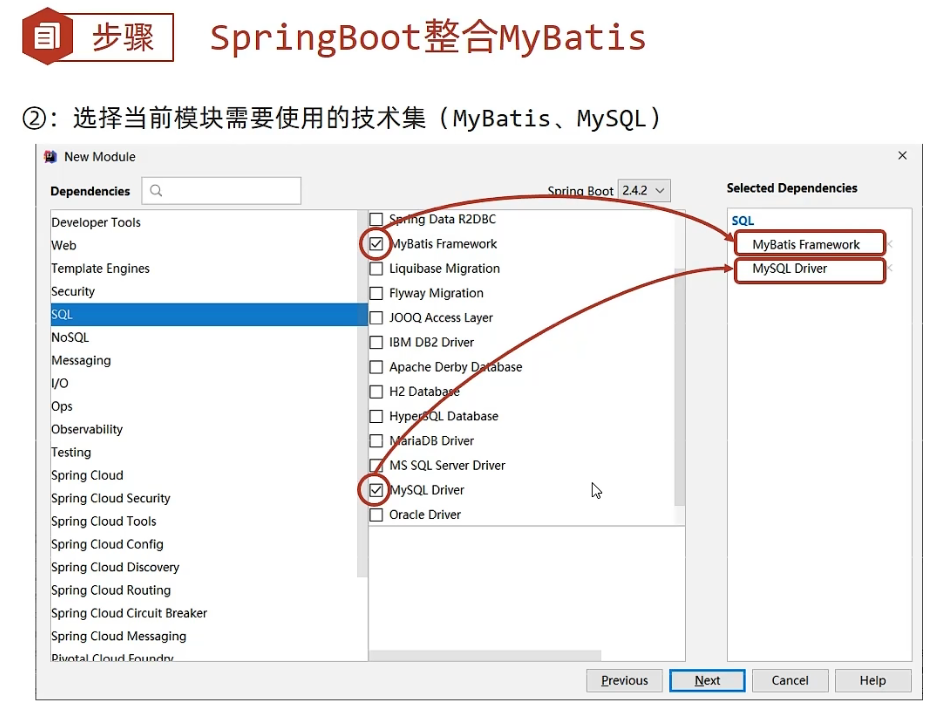
Task: Check the Spring Data R2DBC checkbox
Action: 376,219
